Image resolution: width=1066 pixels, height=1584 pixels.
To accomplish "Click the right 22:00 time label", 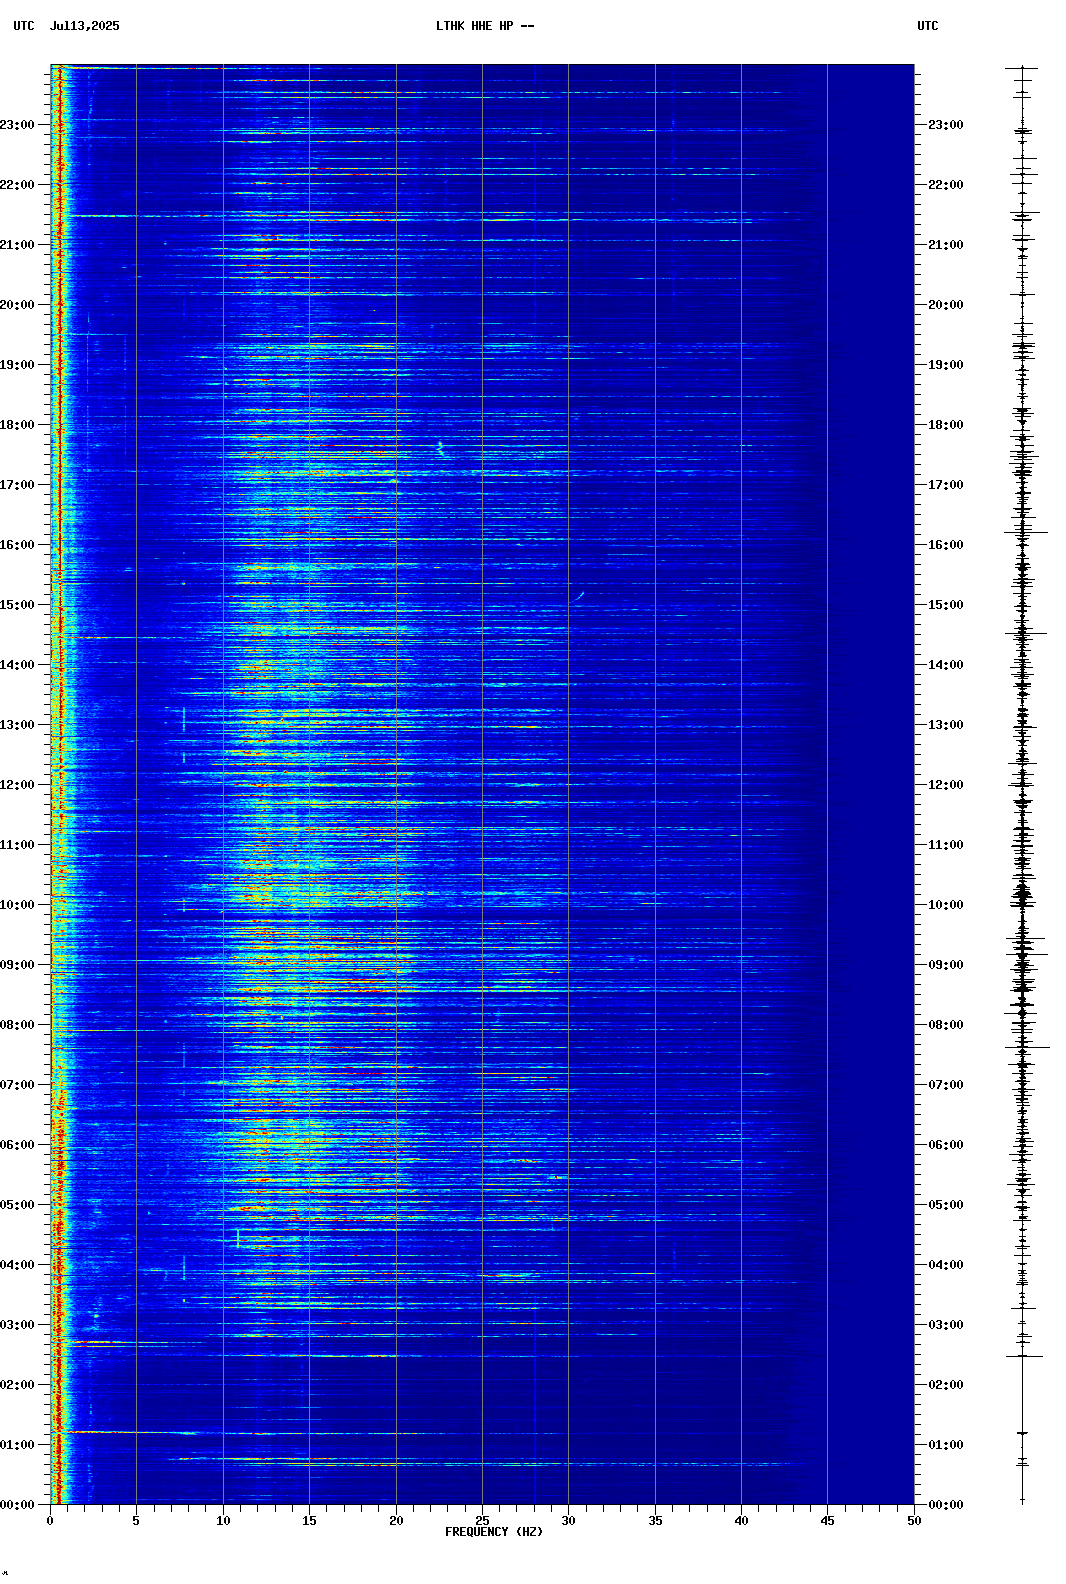I will (946, 185).
